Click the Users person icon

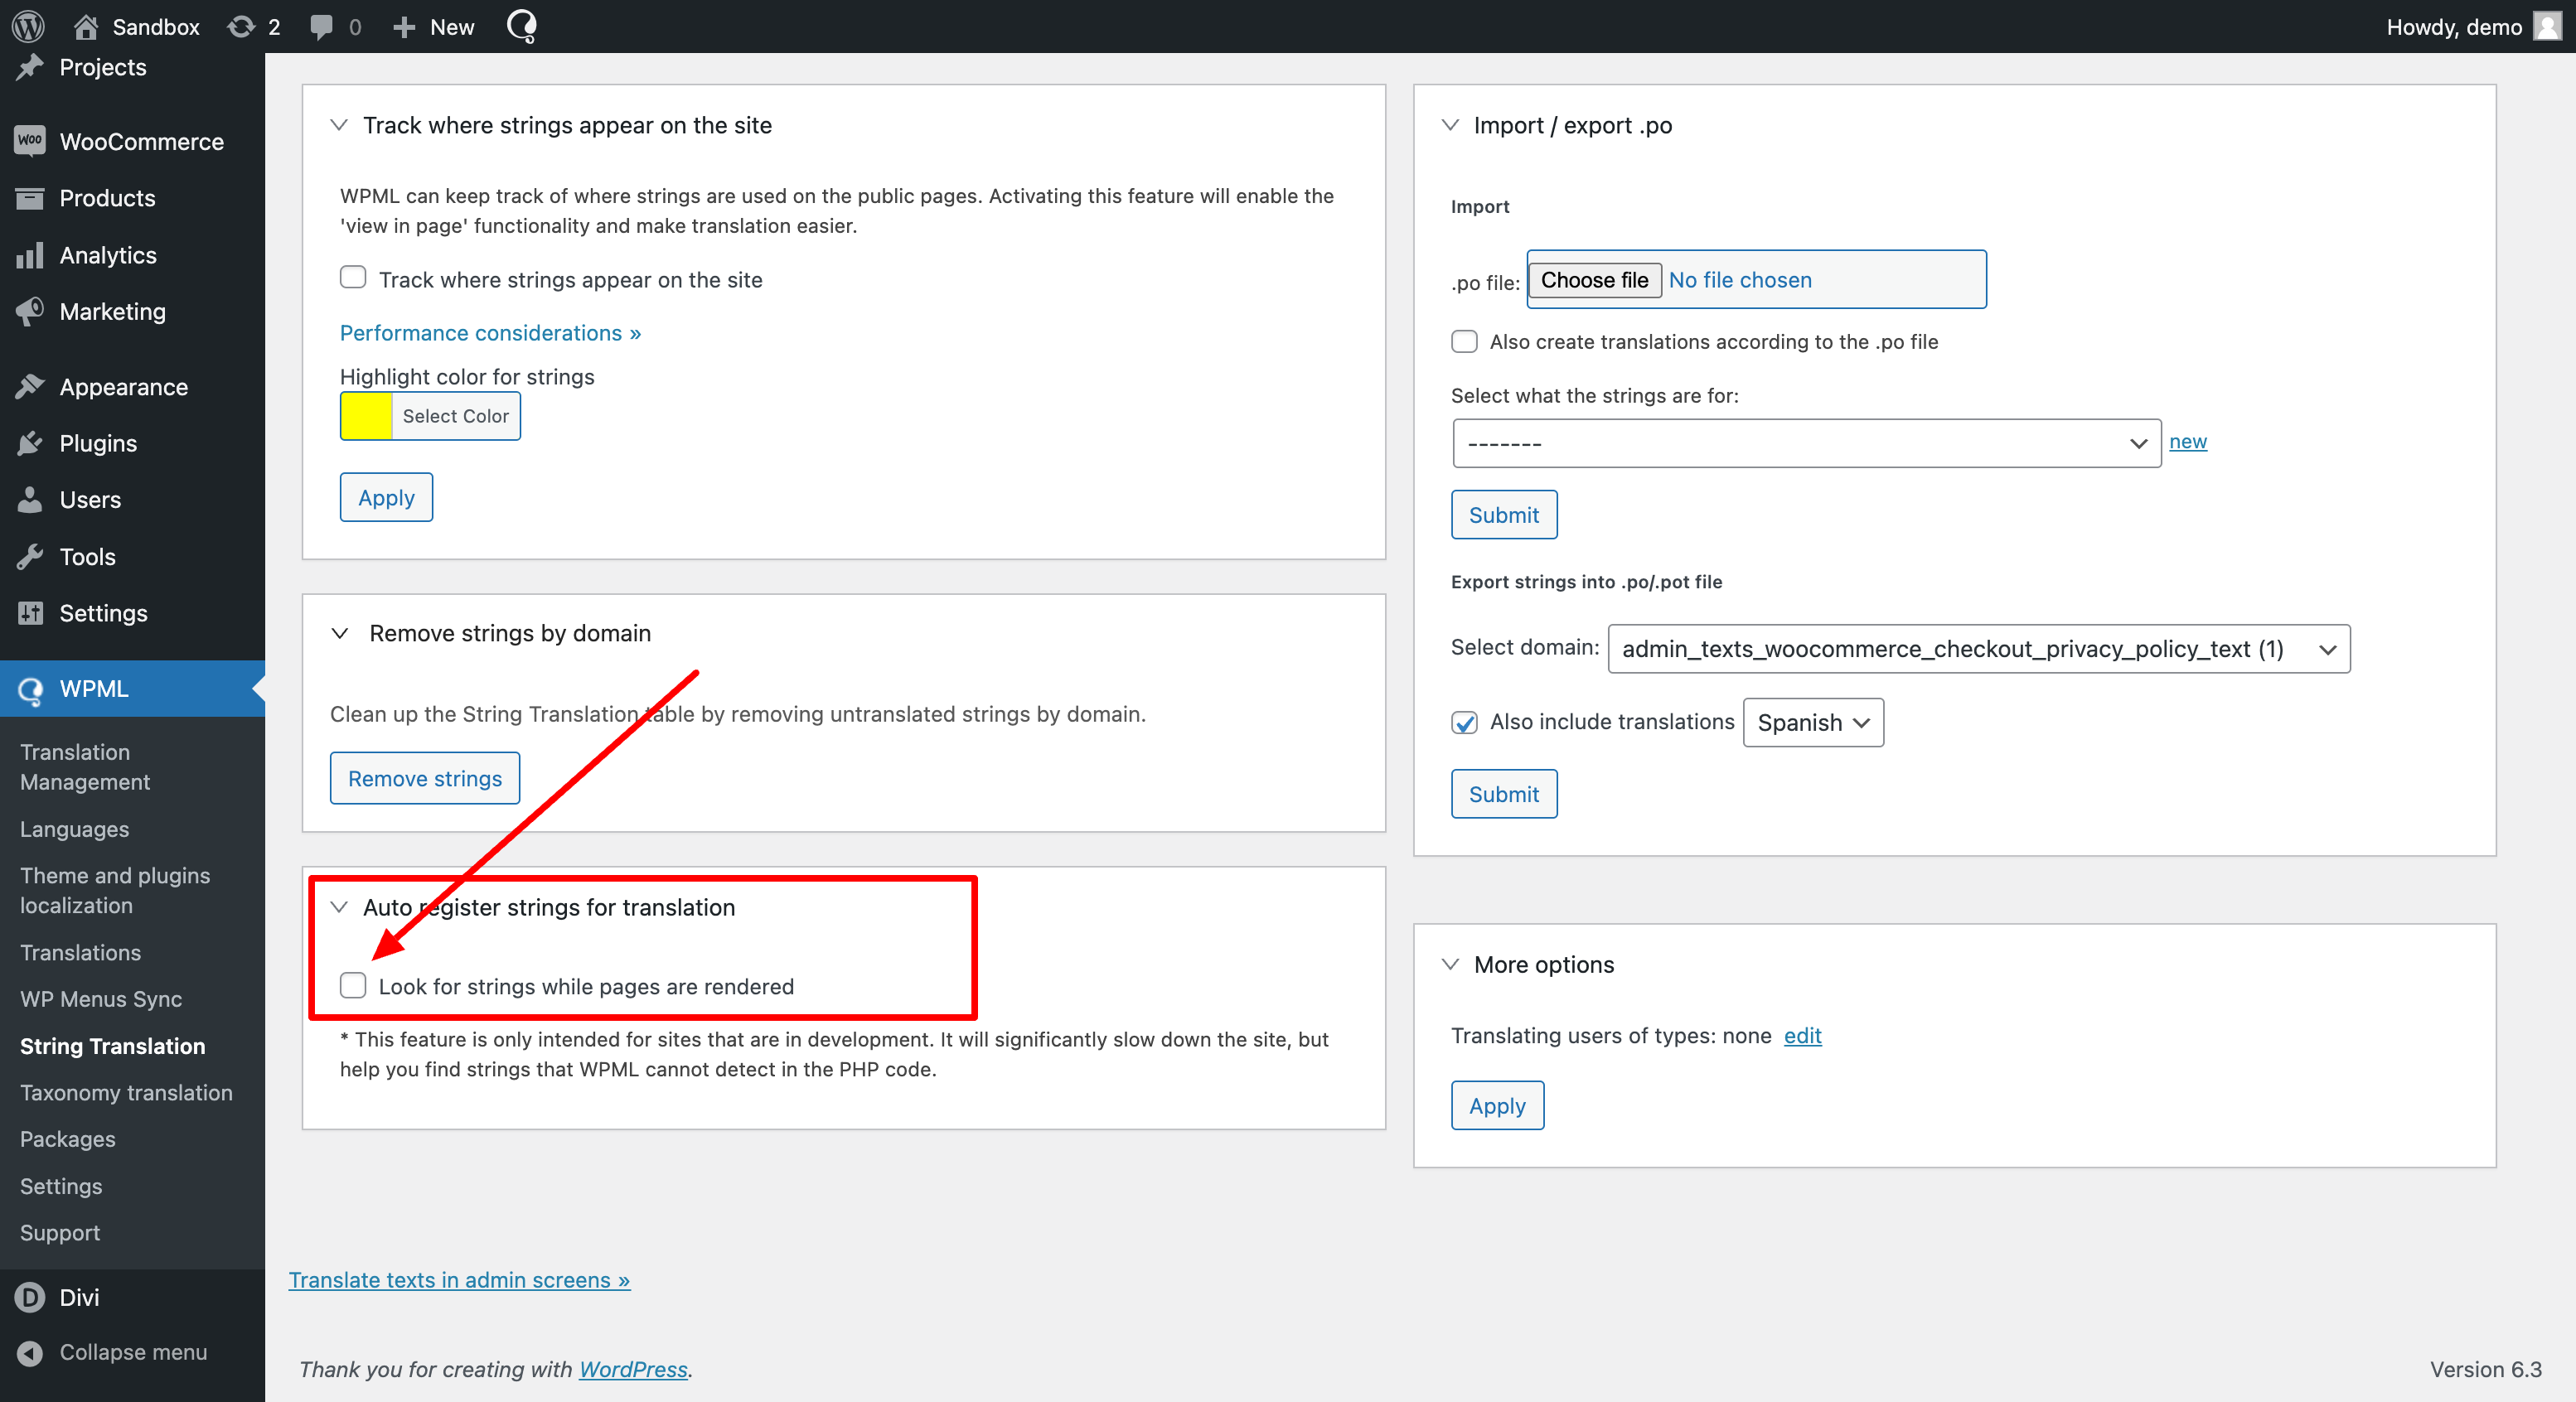point(30,499)
